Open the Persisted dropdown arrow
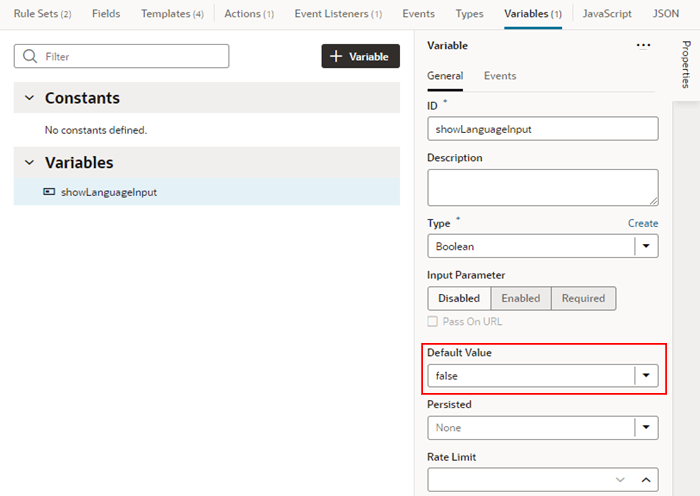 646,428
